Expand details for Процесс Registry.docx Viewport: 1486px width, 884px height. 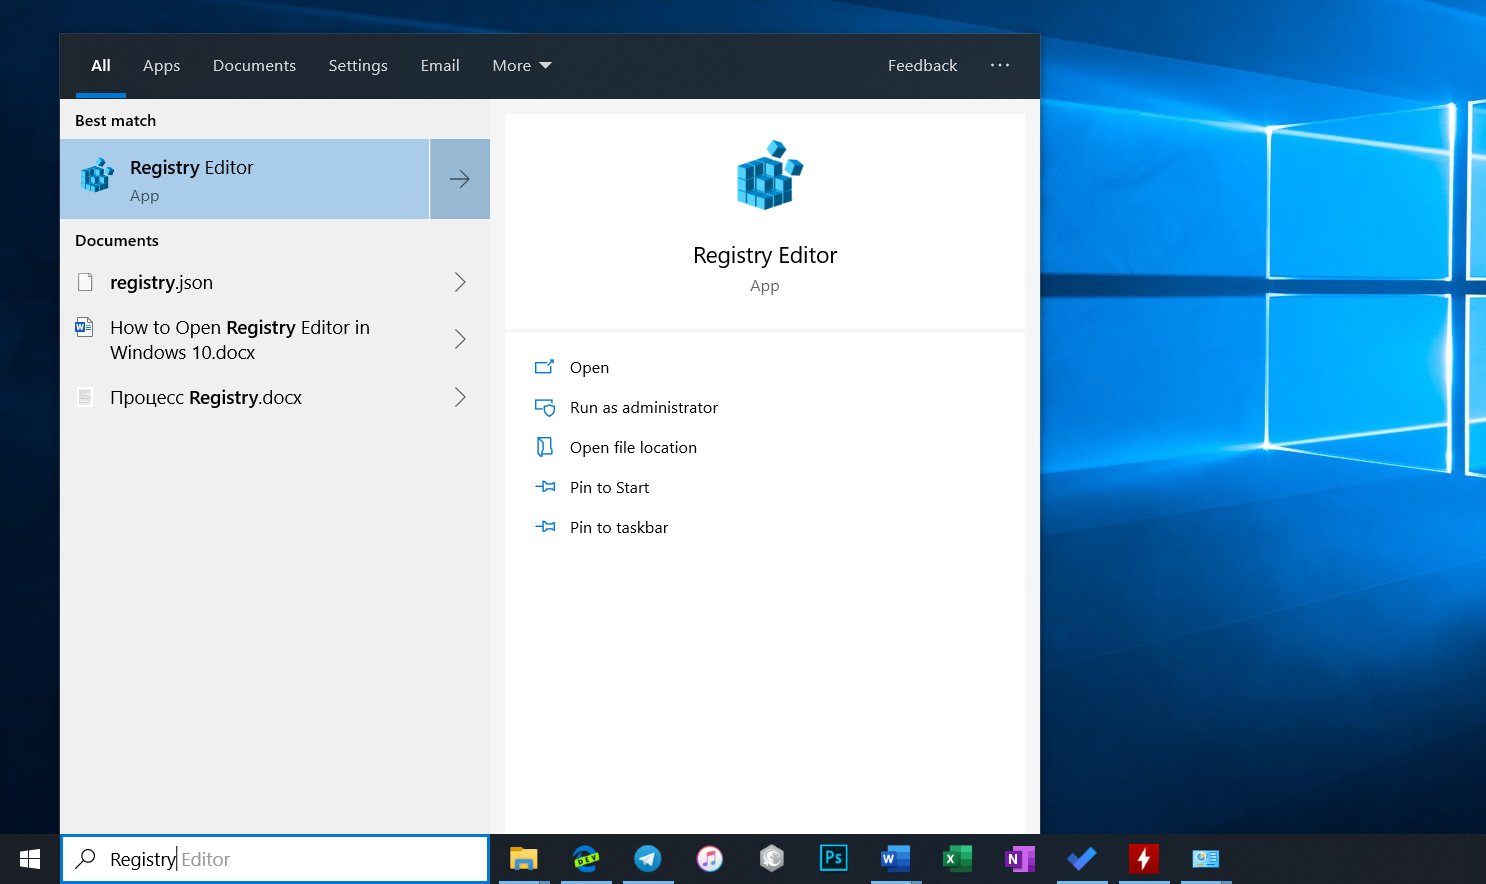[x=460, y=397]
